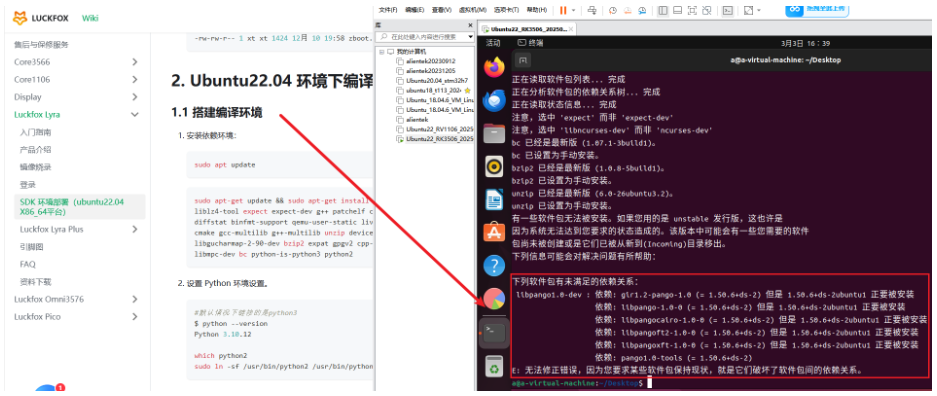Screen dimensions: 937x396
Task: Select ubuntu18_t113 starred VM entry
Action: (434, 90)
